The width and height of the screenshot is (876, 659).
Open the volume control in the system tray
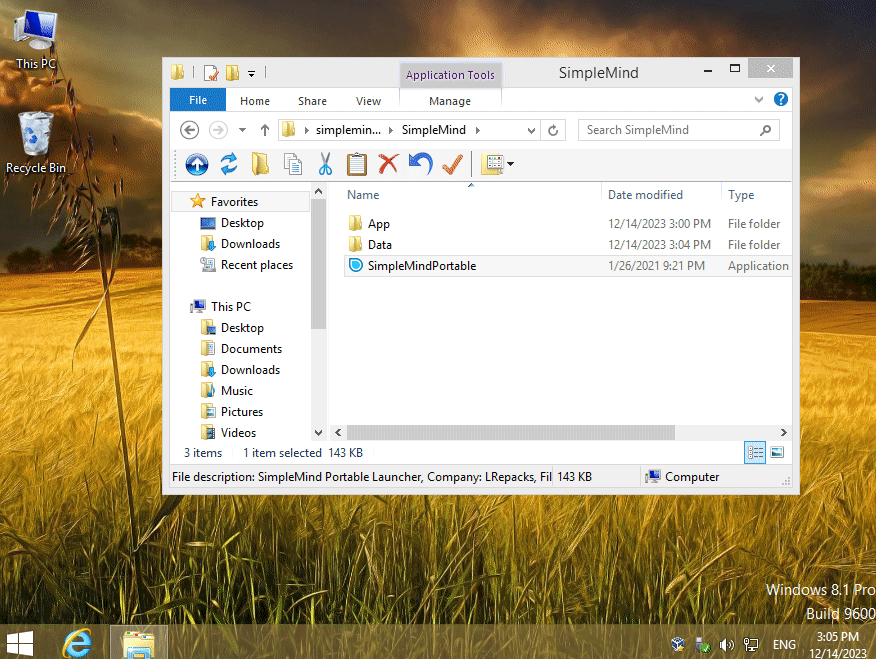click(x=726, y=645)
